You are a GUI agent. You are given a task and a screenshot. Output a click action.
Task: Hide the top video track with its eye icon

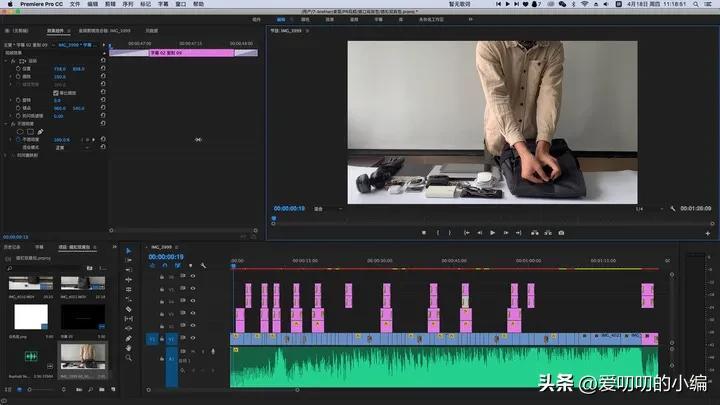[x=193, y=276]
